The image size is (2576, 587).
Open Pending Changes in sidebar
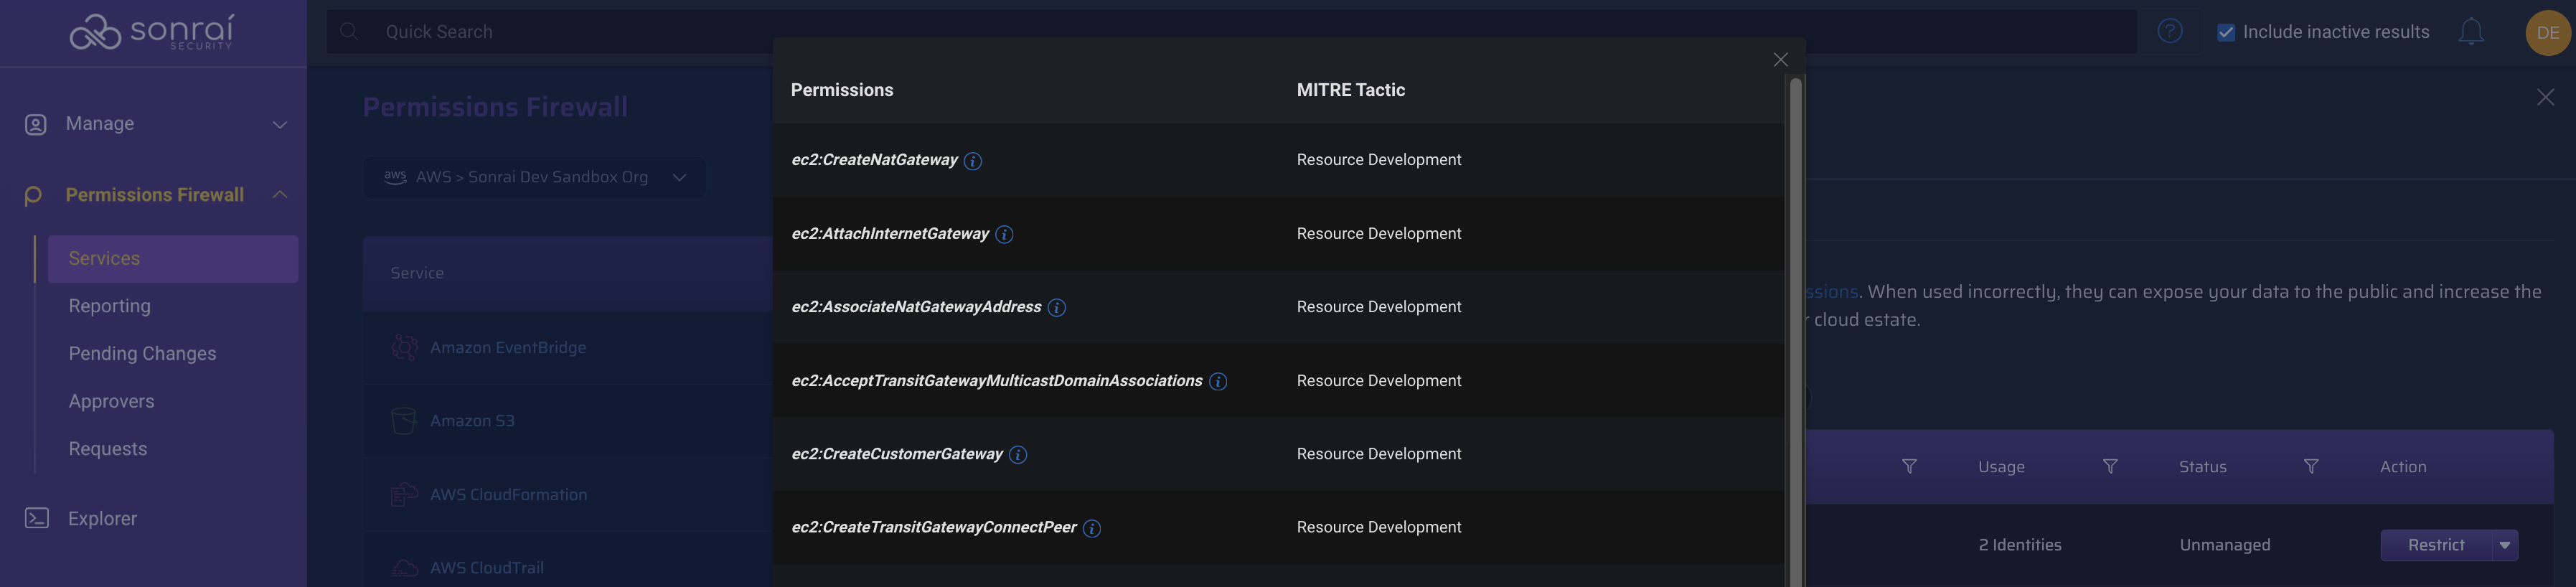142,354
